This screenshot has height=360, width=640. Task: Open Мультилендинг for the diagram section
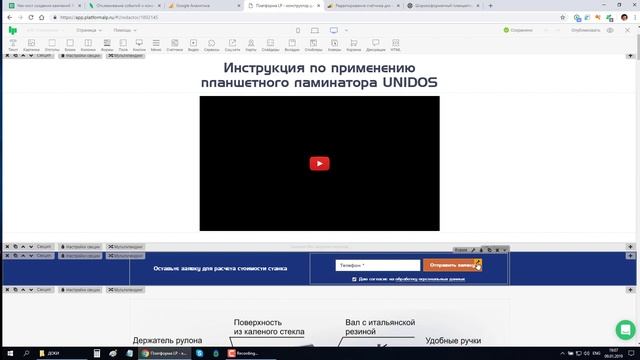tap(125, 290)
